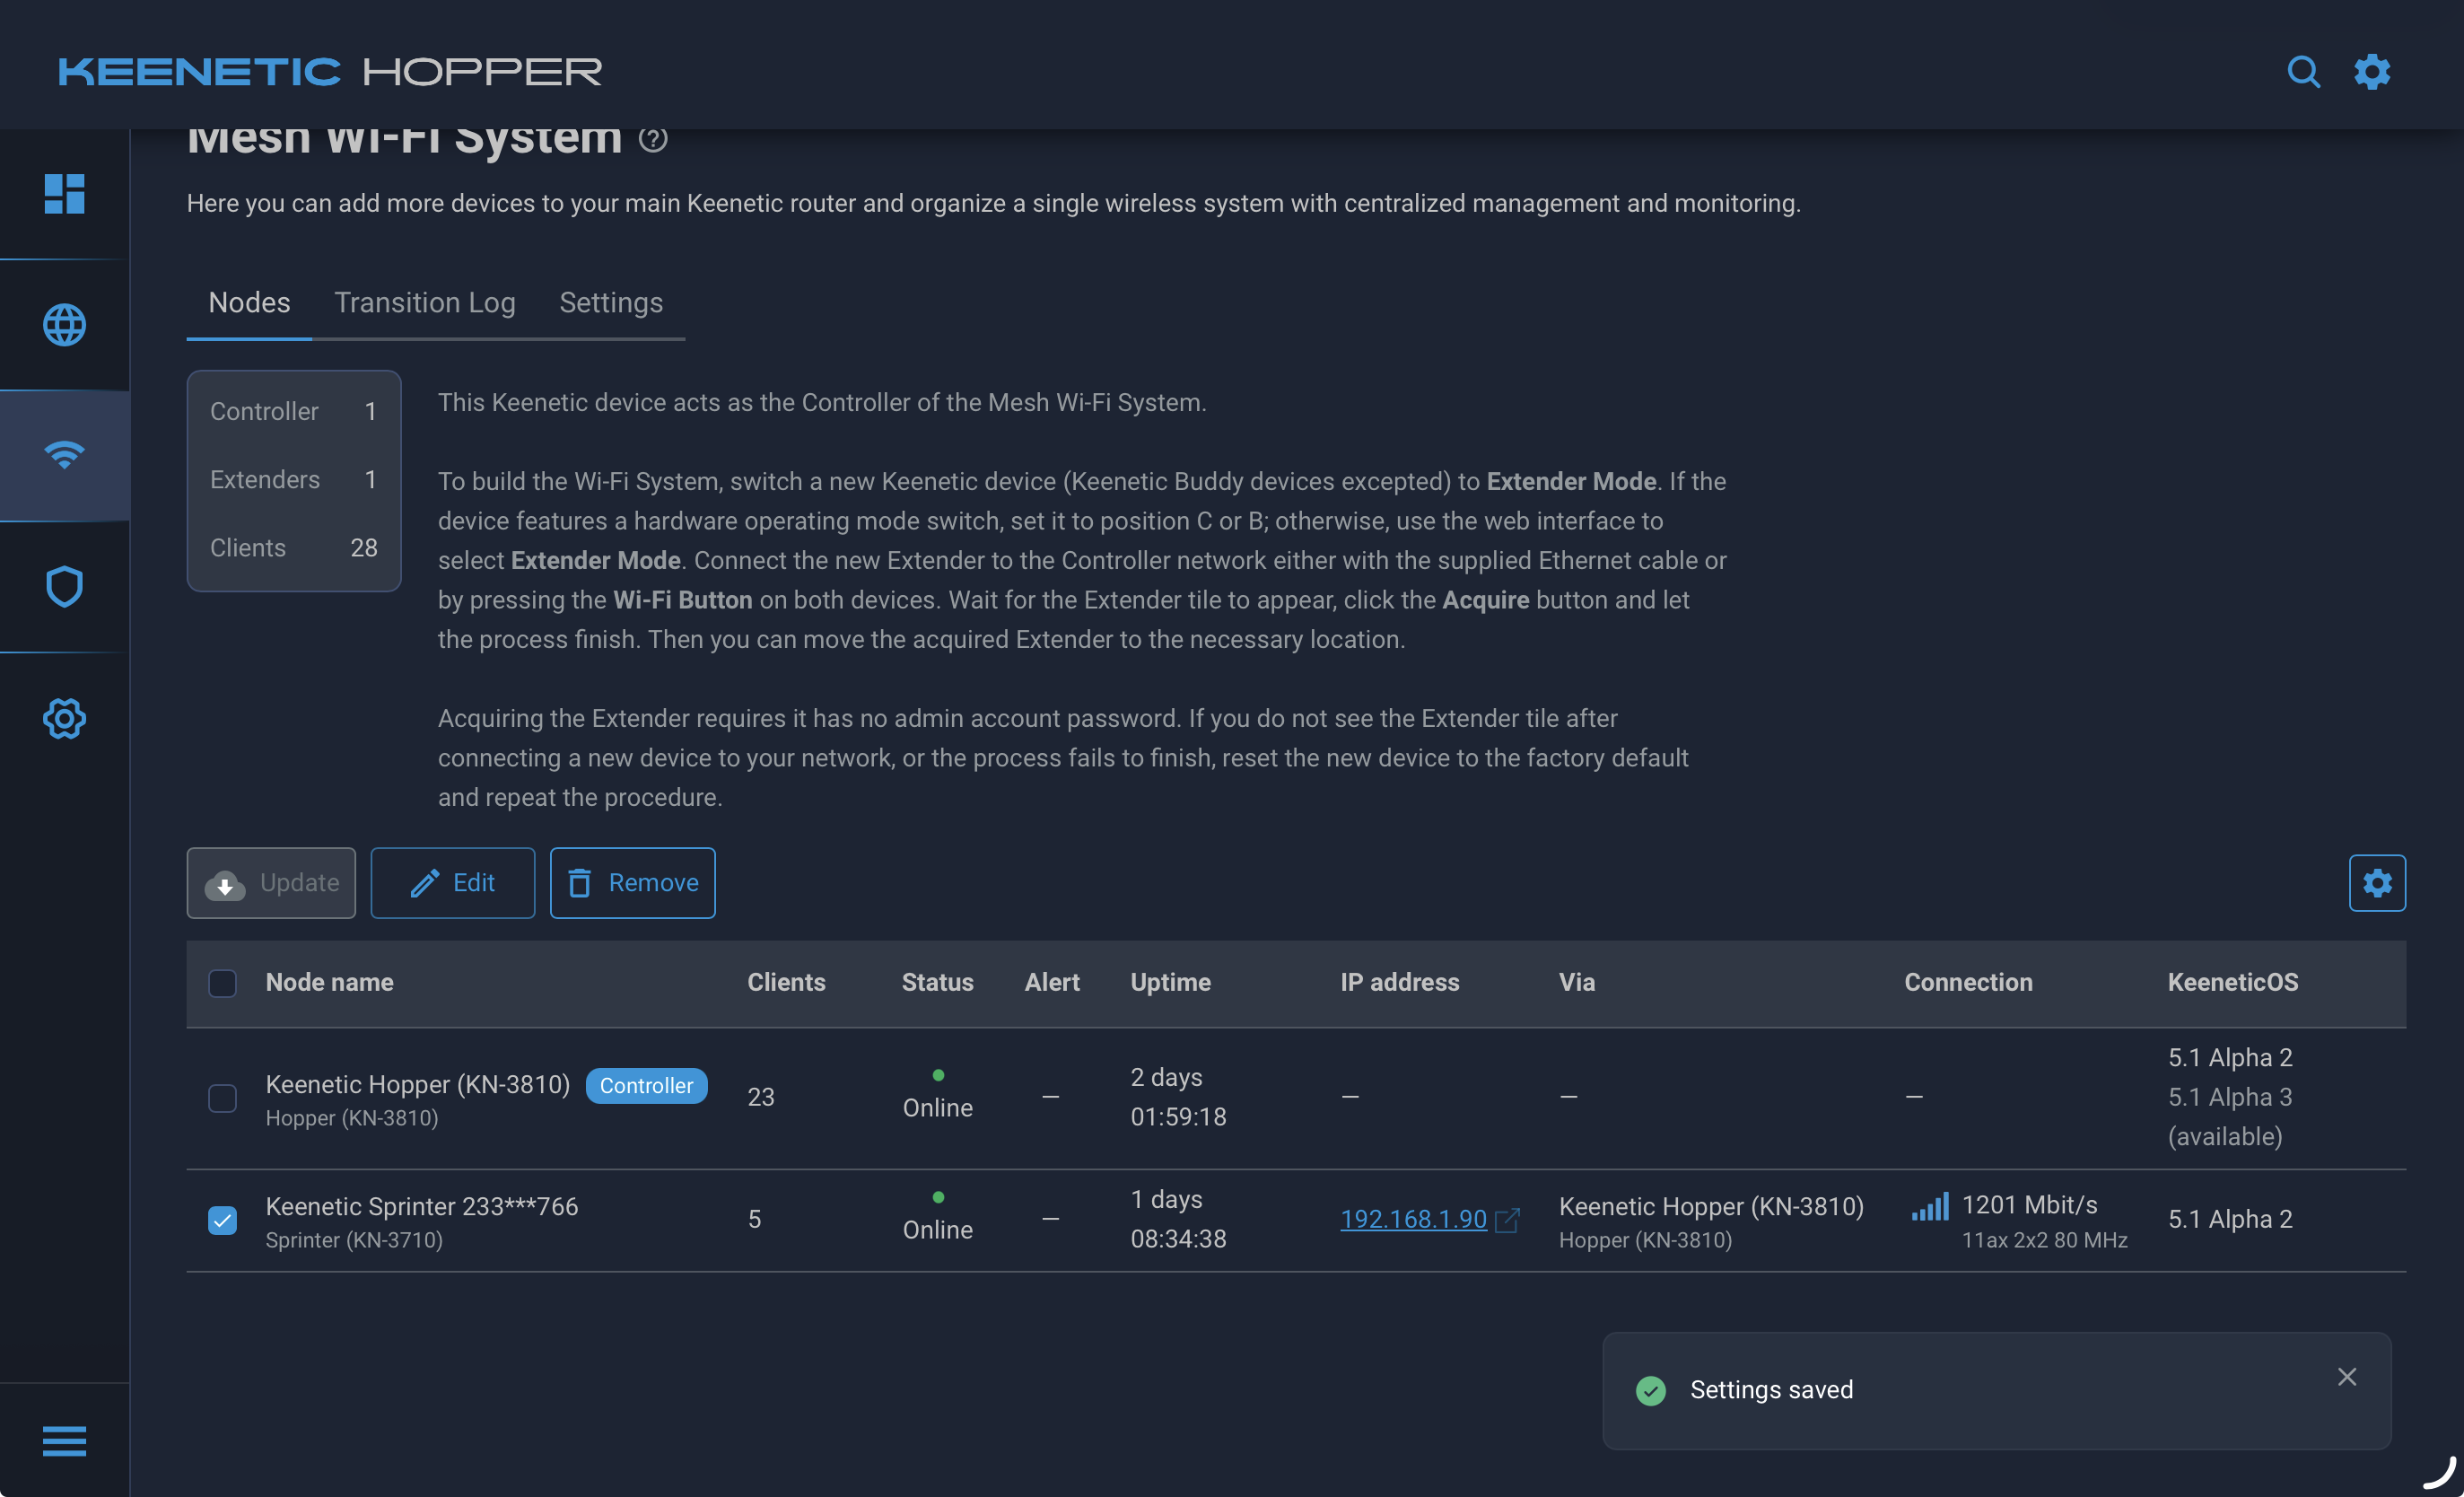Check the Keenetic Hopper controller row
Viewport: 2464px width, 1497px height.
tap(222, 1098)
